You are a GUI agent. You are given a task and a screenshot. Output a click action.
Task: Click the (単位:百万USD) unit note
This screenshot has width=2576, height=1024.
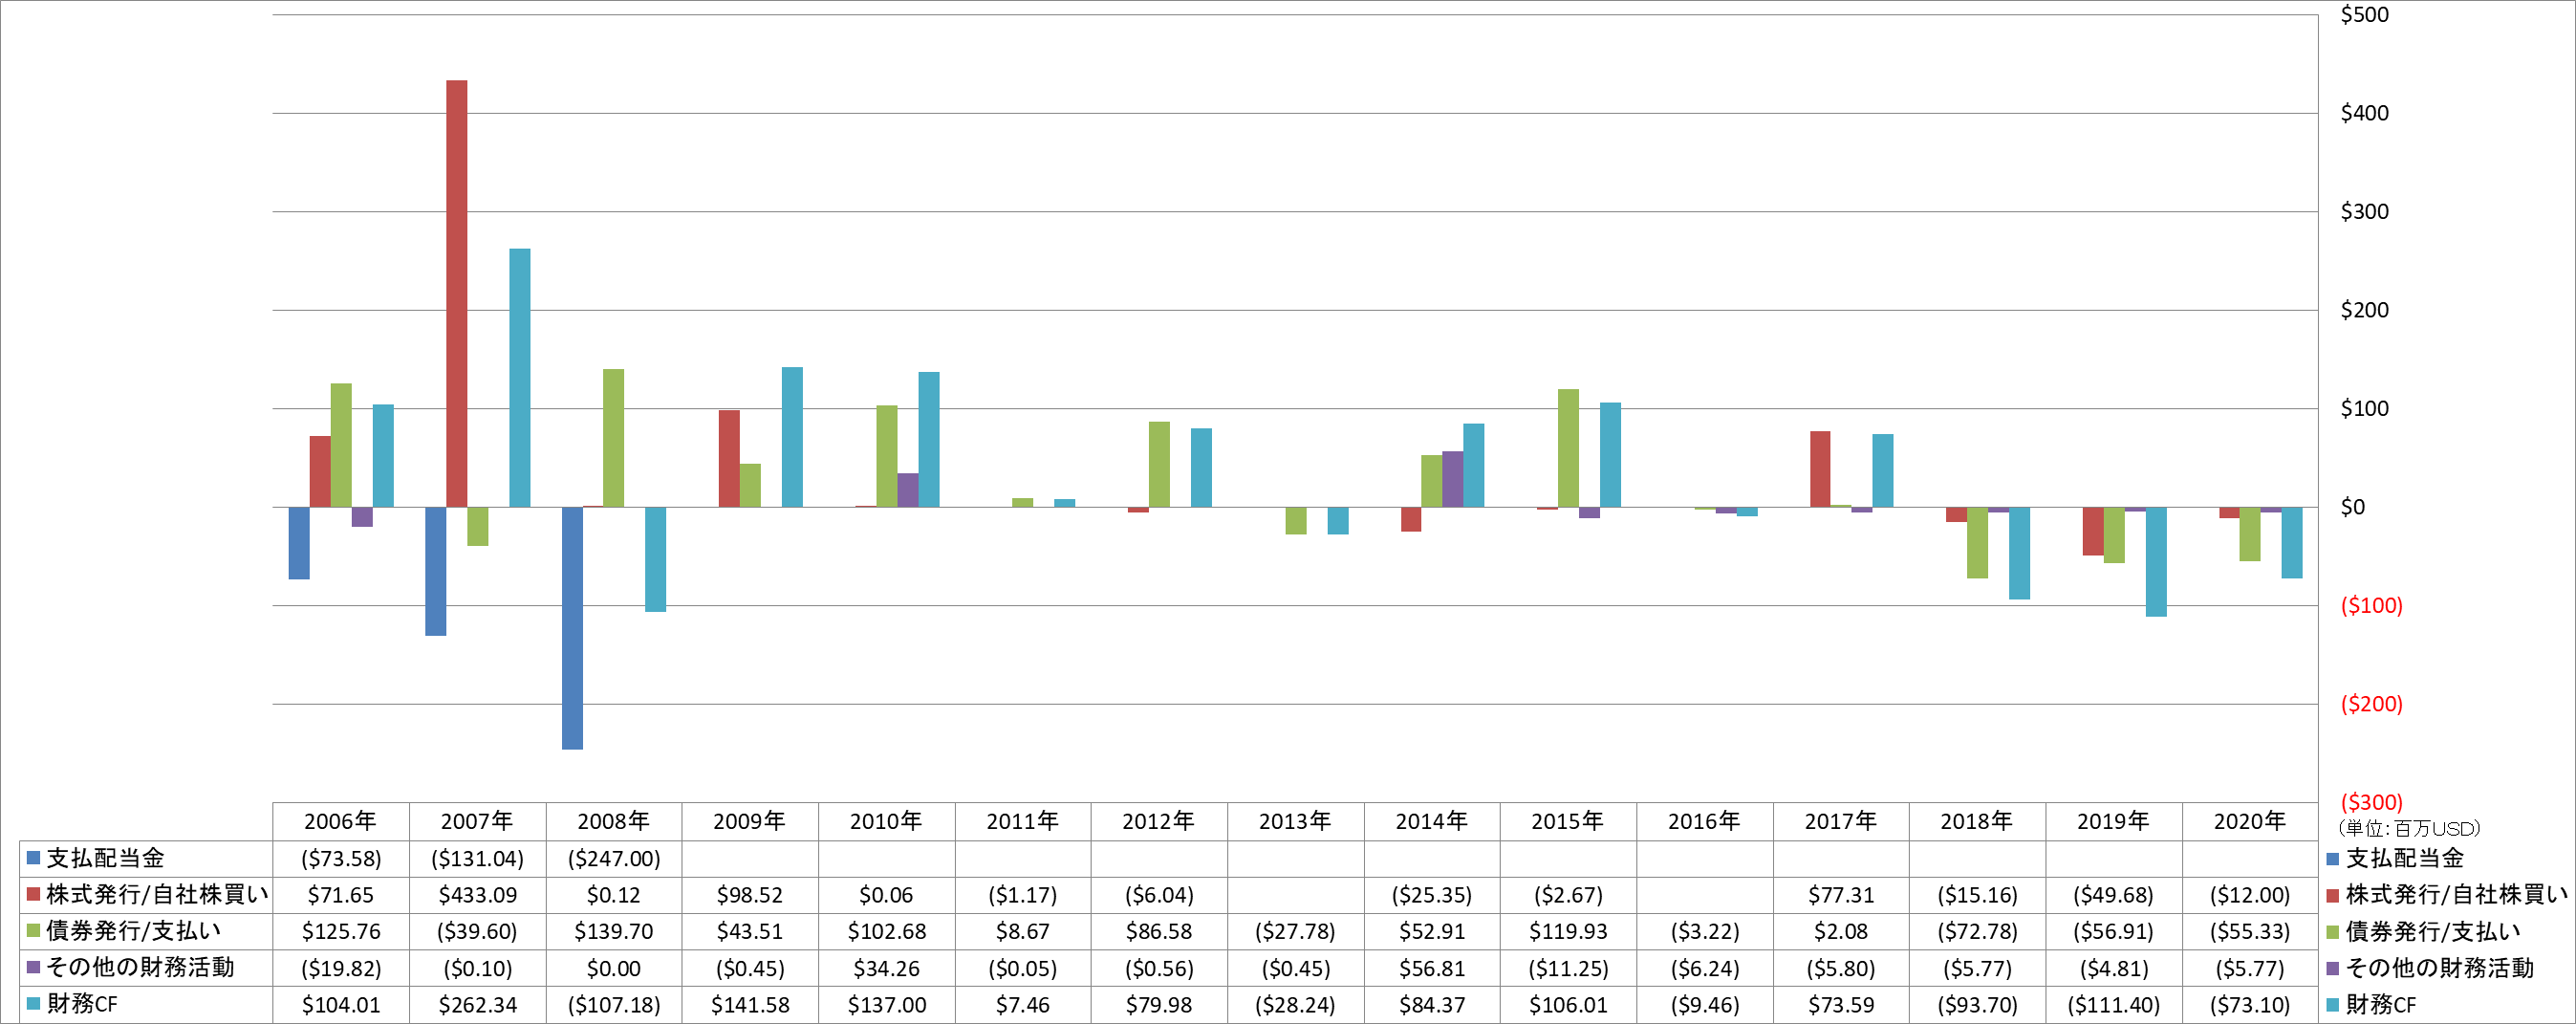coord(2409,828)
